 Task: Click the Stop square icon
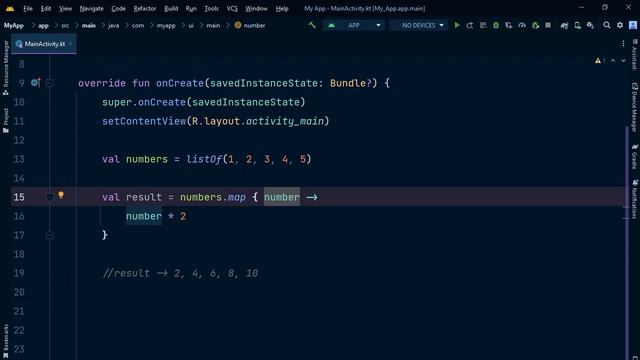click(548, 25)
